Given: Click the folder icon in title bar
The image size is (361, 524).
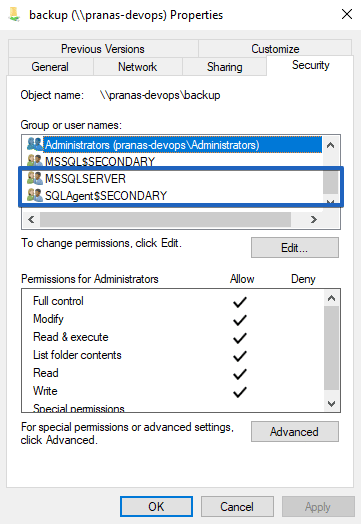Looking at the screenshot, I should pyautogui.click(x=14, y=15).
